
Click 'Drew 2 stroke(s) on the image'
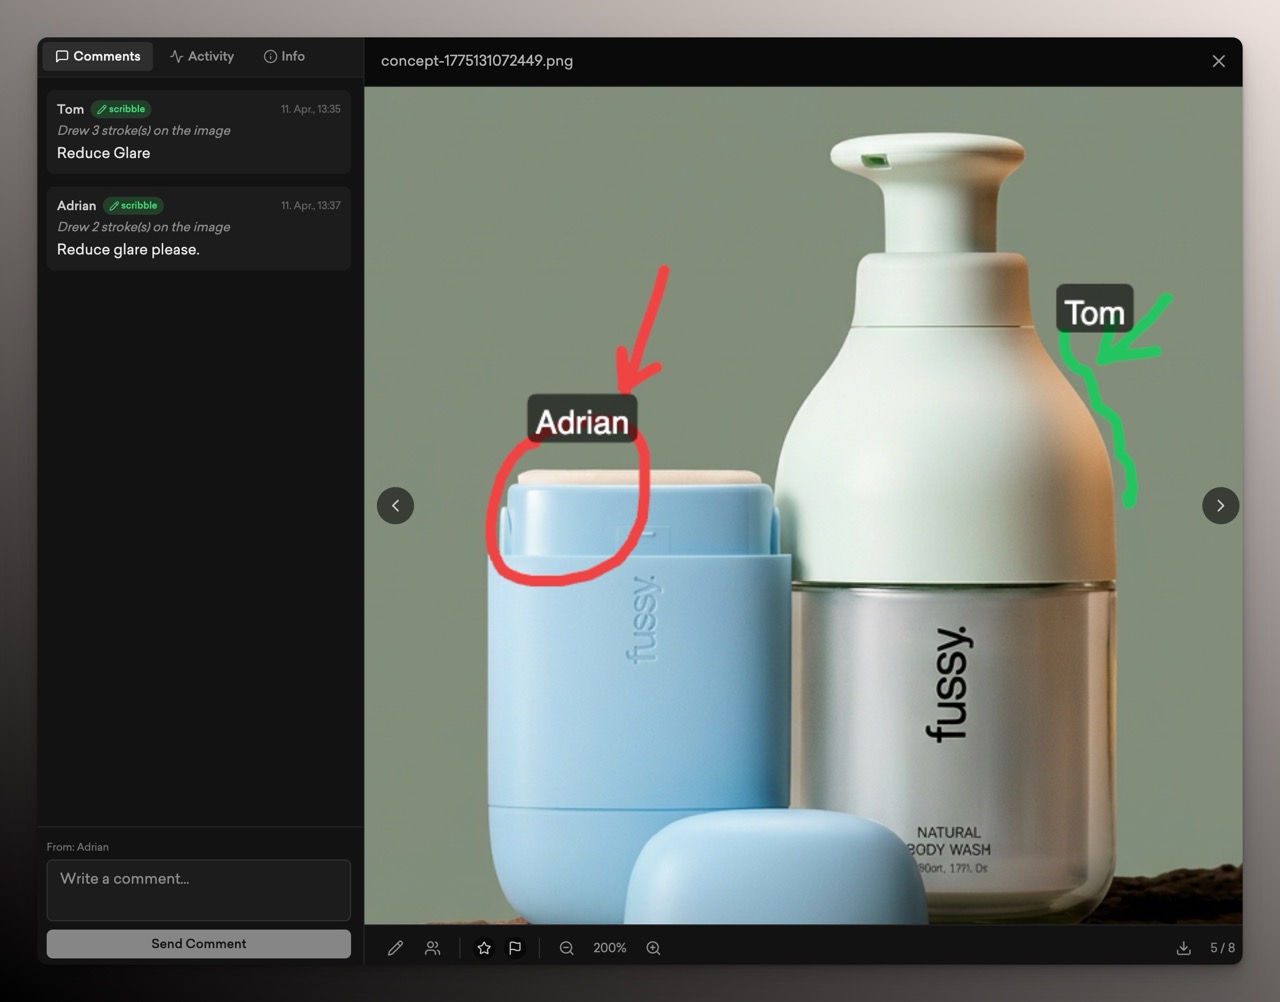[x=144, y=228]
